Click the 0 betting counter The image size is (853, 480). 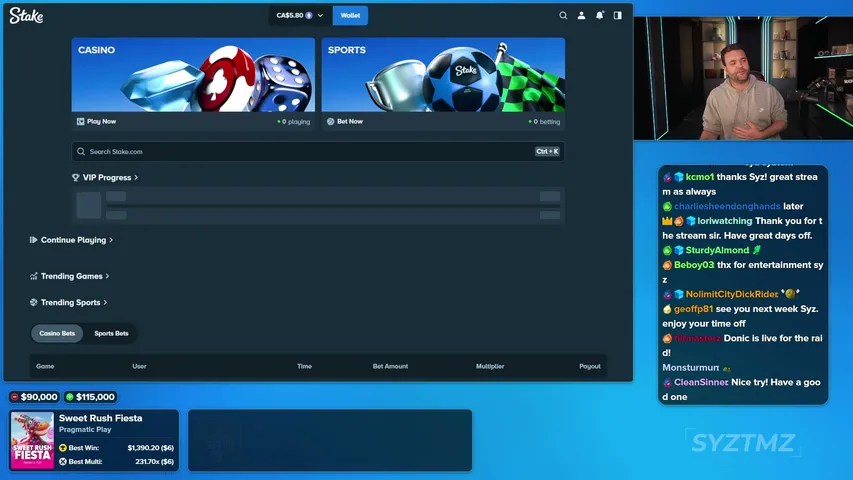544,122
